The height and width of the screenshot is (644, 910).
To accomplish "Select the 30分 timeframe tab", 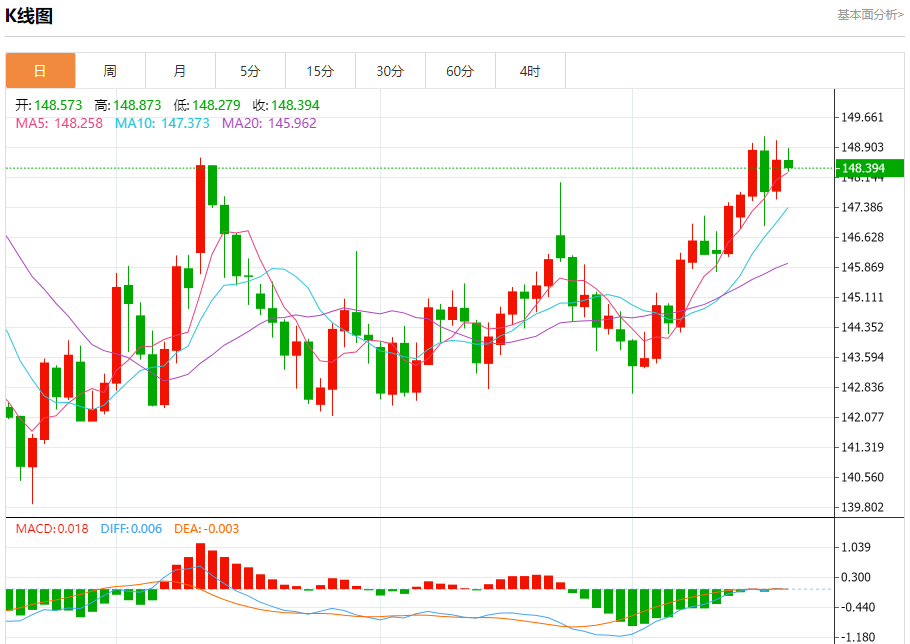I will point(390,71).
